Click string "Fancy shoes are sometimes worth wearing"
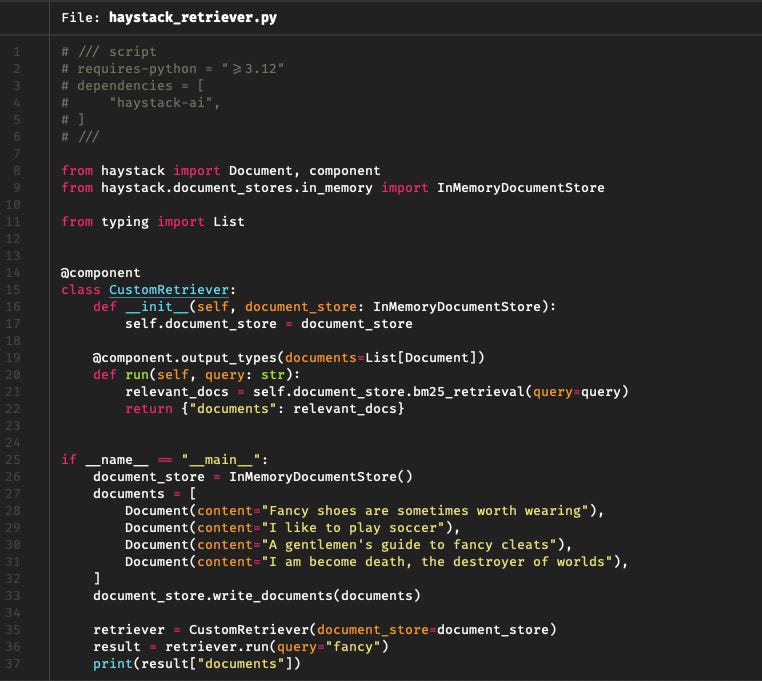Image resolution: width=762 pixels, height=681 pixels. 425,511
